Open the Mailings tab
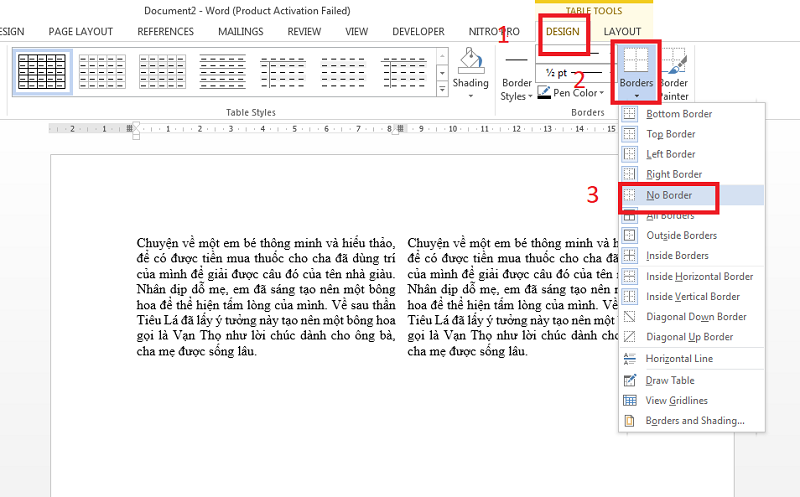800x497 pixels. pyautogui.click(x=240, y=32)
